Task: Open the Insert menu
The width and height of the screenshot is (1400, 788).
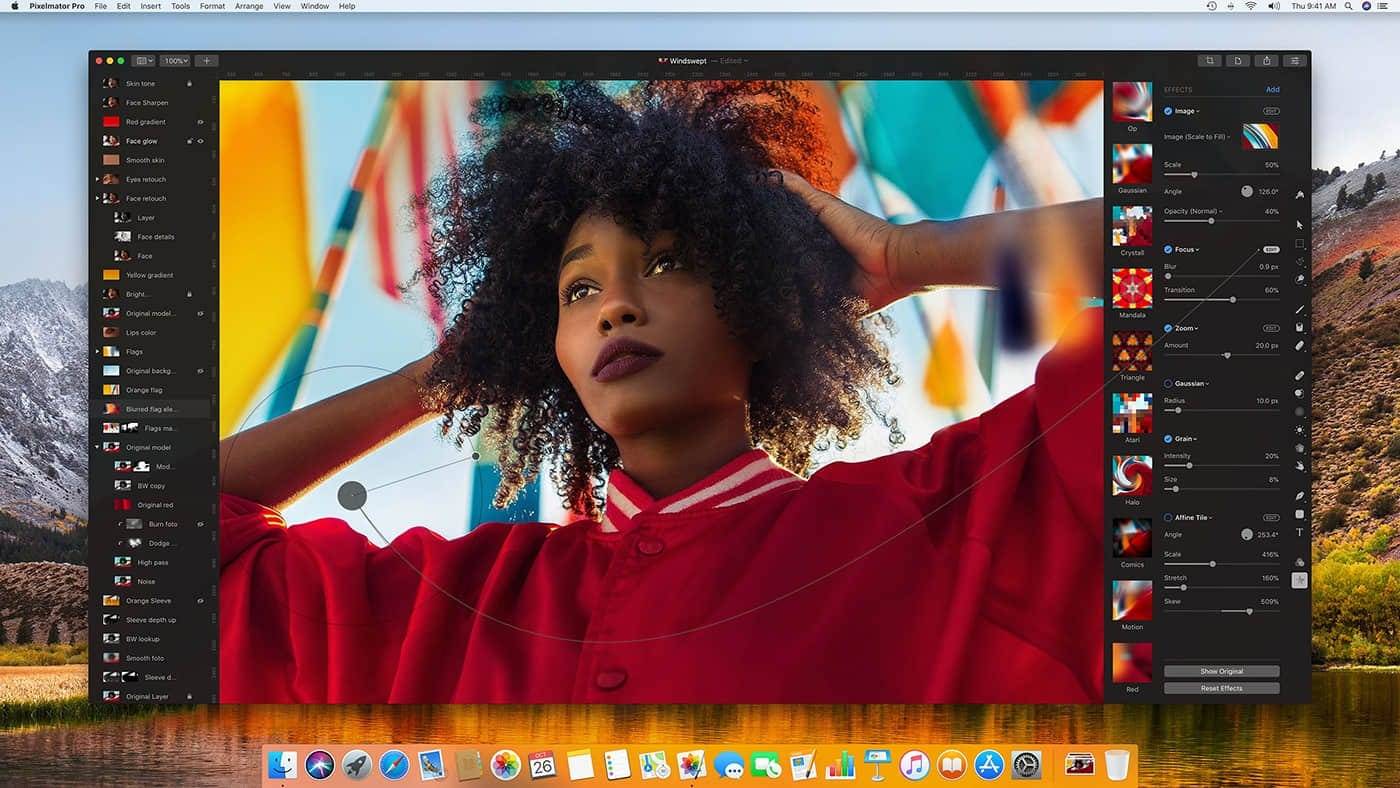Action: (x=150, y=6)
